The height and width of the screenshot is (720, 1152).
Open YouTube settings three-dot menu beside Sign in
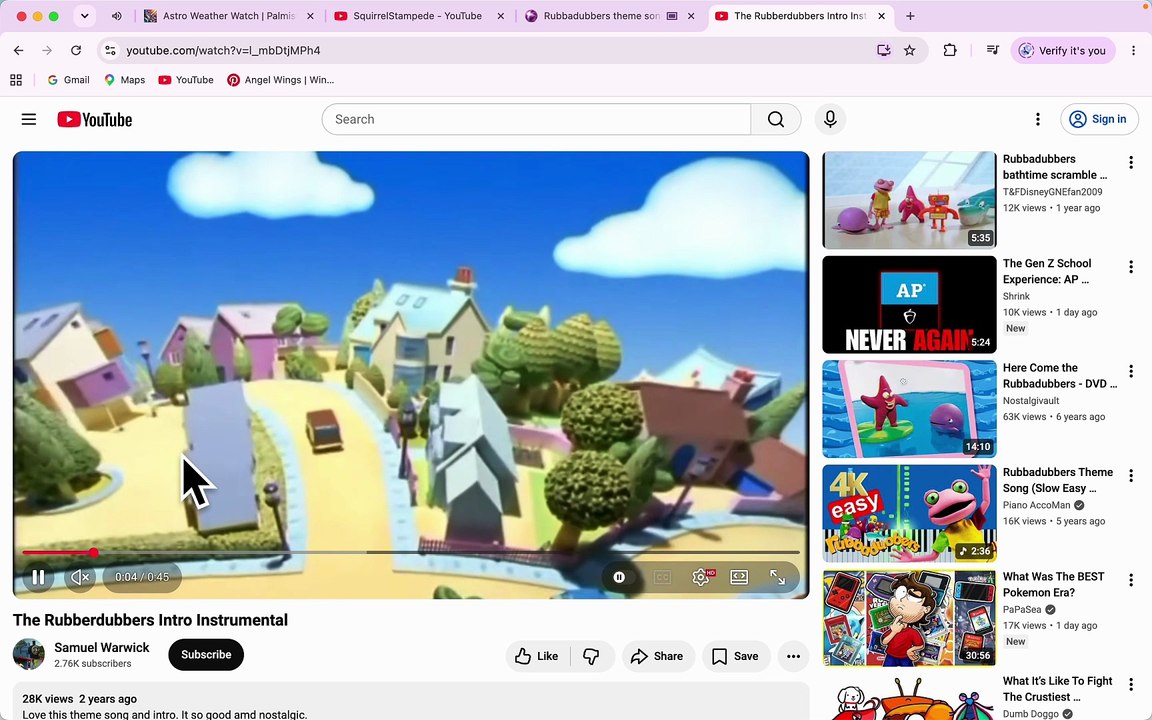1037,119
